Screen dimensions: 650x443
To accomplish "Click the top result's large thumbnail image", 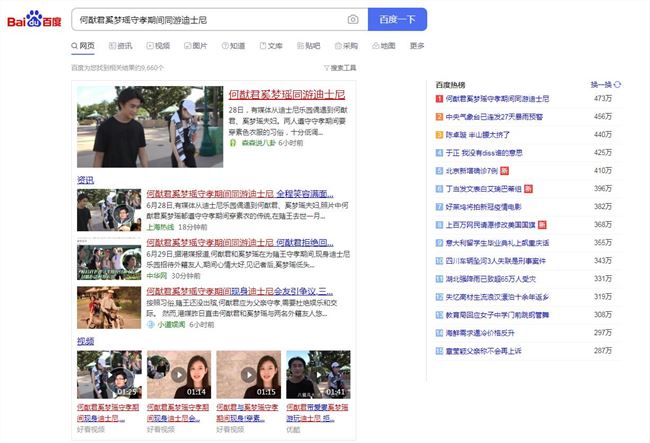I will click(x=150, y=127).
